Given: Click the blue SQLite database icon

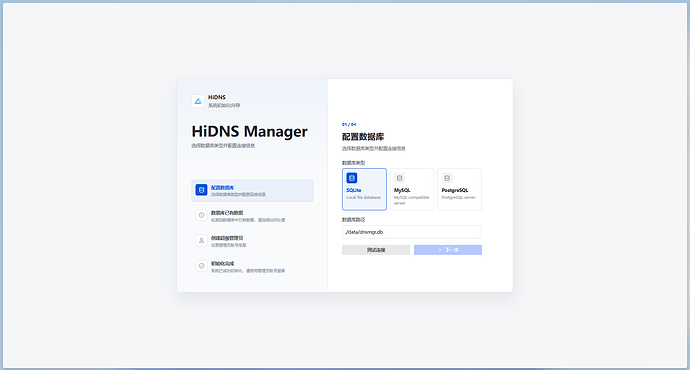Looking at the screenshot, I should coord(352,178).
